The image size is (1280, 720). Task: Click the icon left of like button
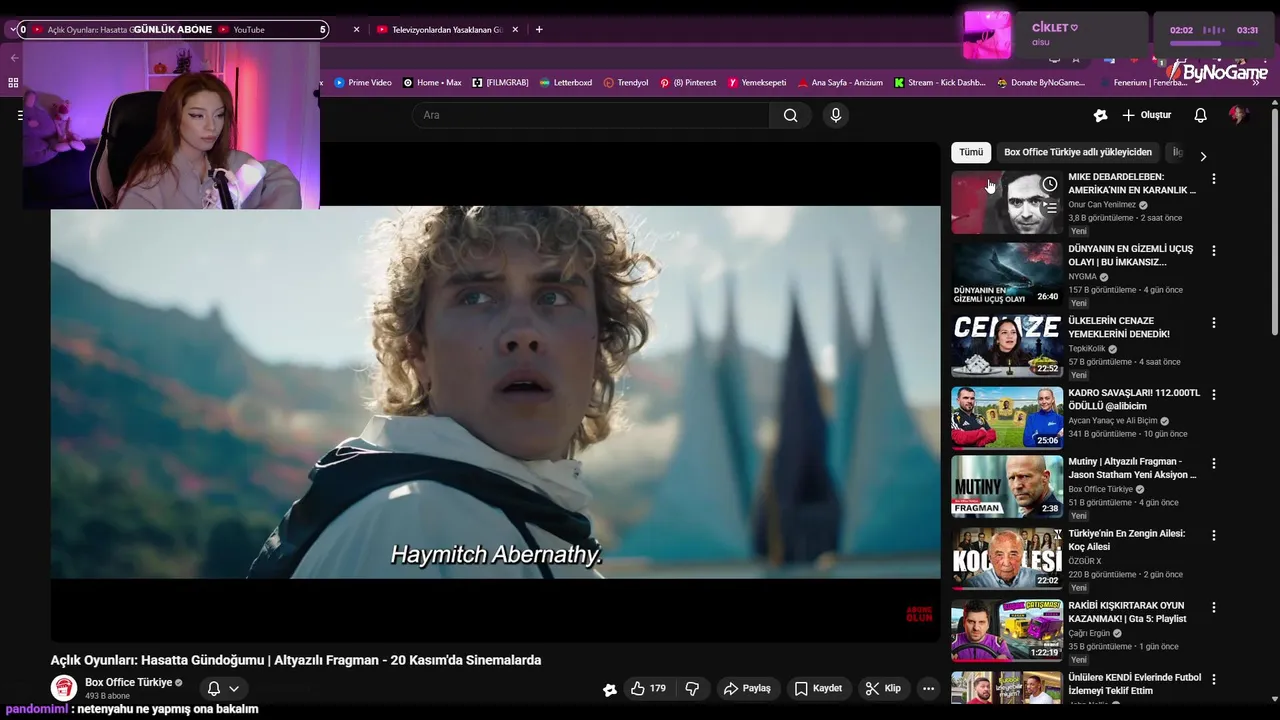click(610, 689)
